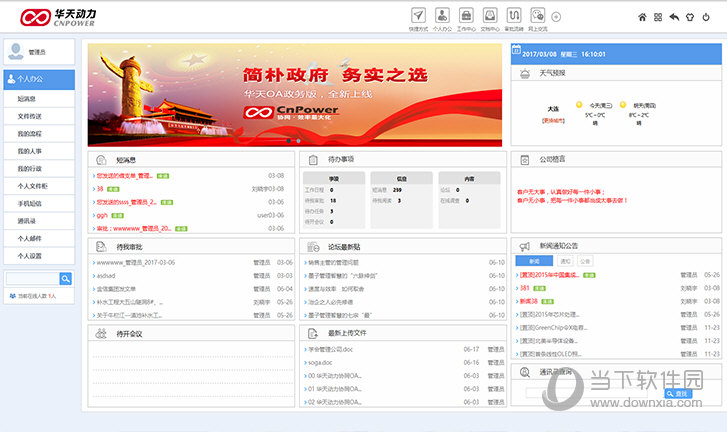Open the 个人办公 person icon in top toolbar
This screenshot has height=432, width=727.
point(442,15)
